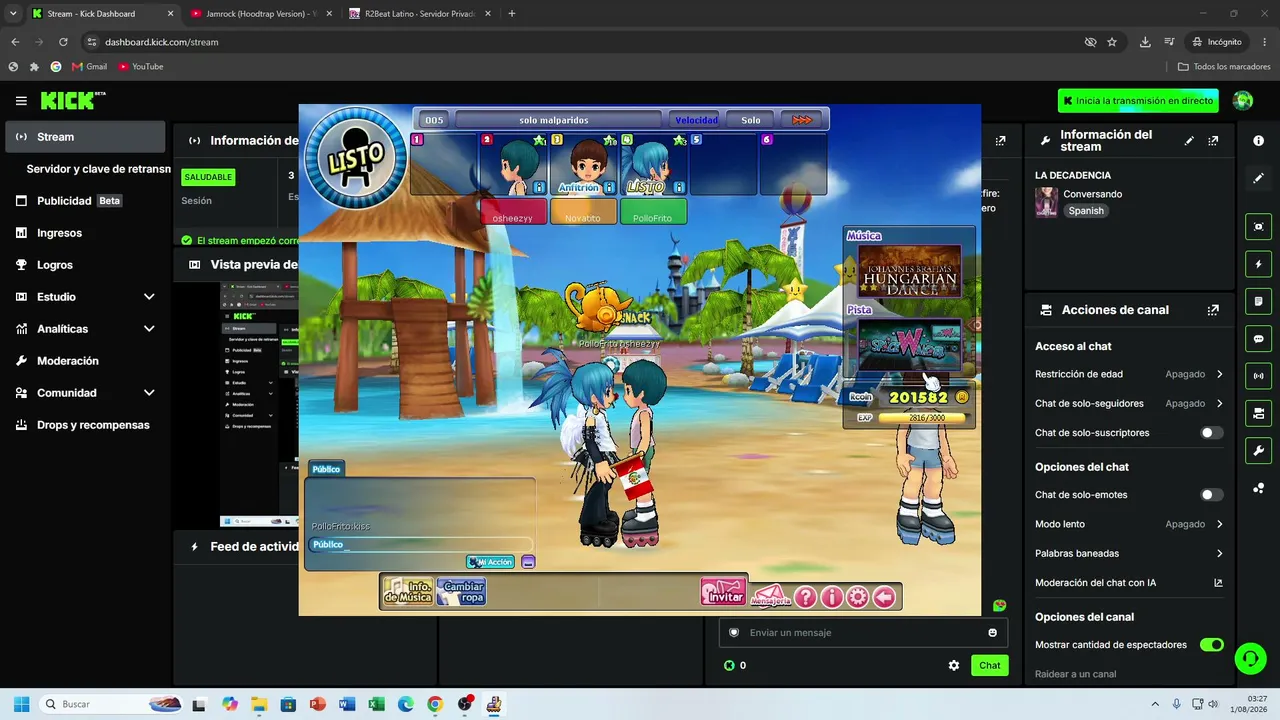The image size is (1280, 720).
Task: Switch to the R2Beat Latino tab
Action: tap(420, 14)
